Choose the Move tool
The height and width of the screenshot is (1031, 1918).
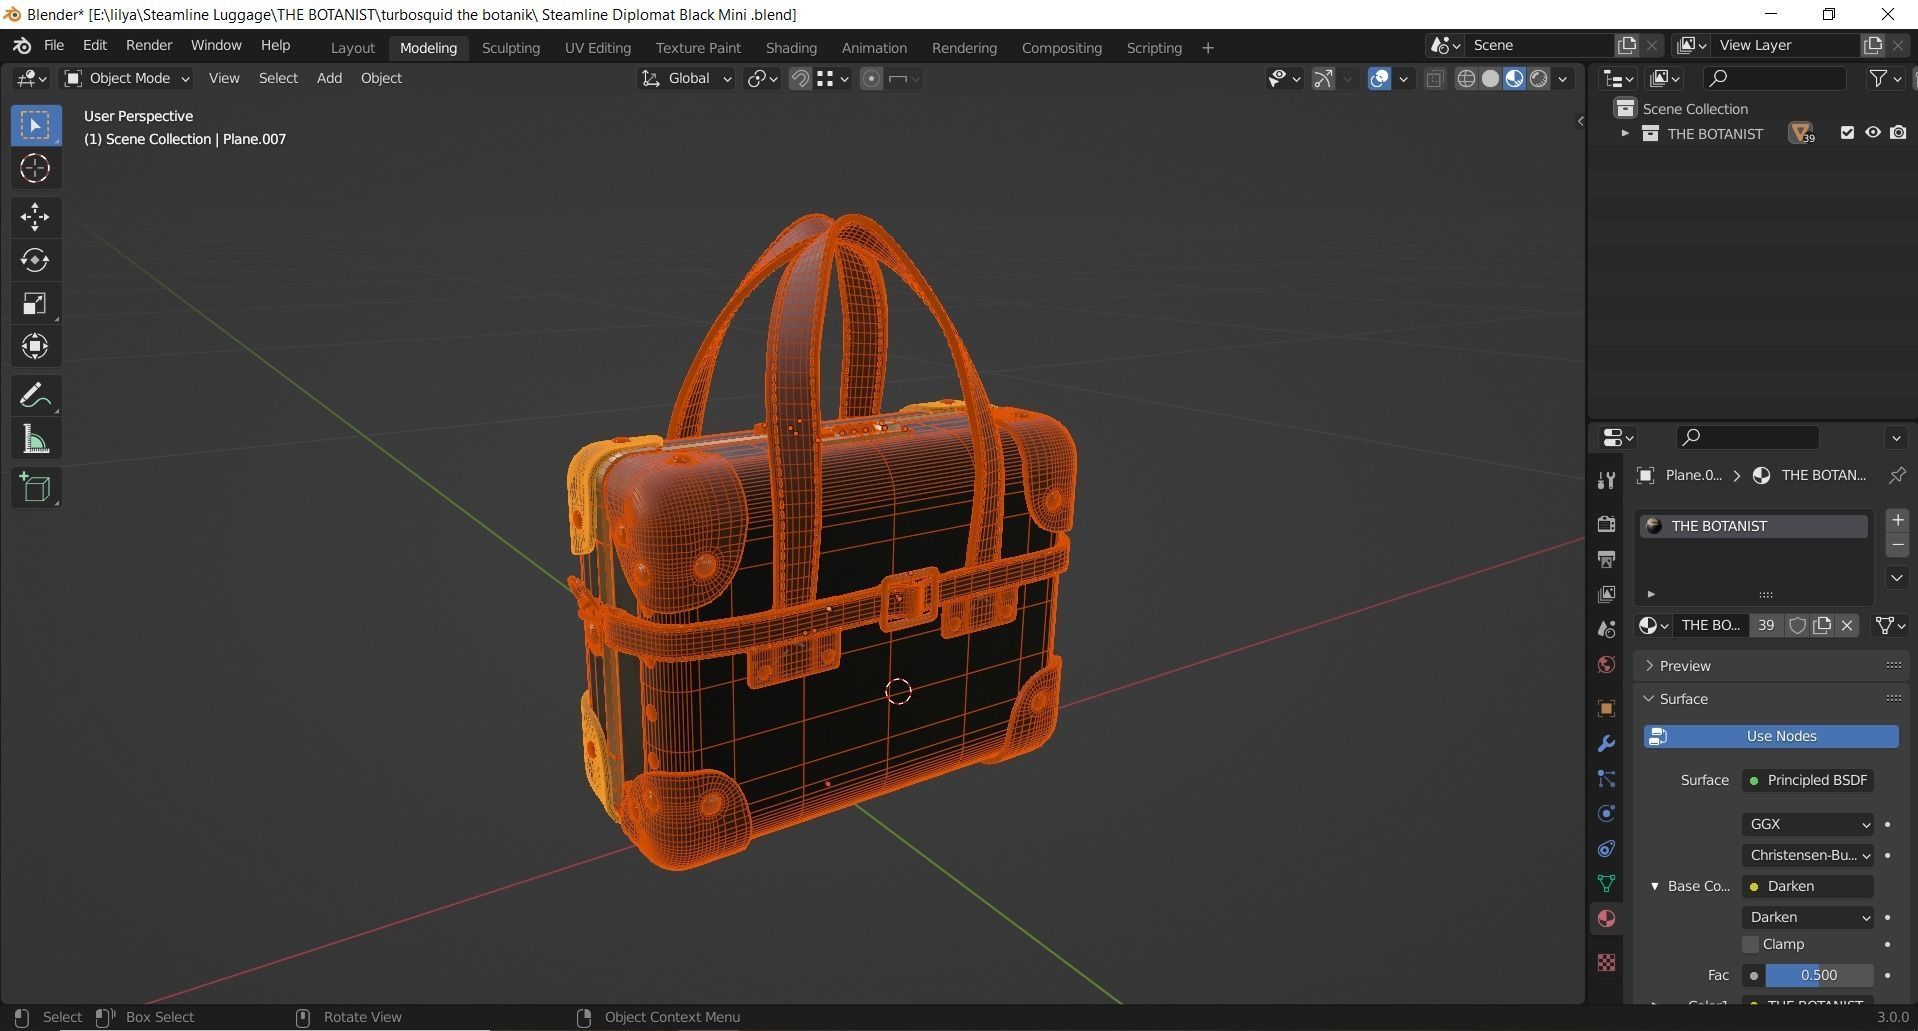(35, 217)
